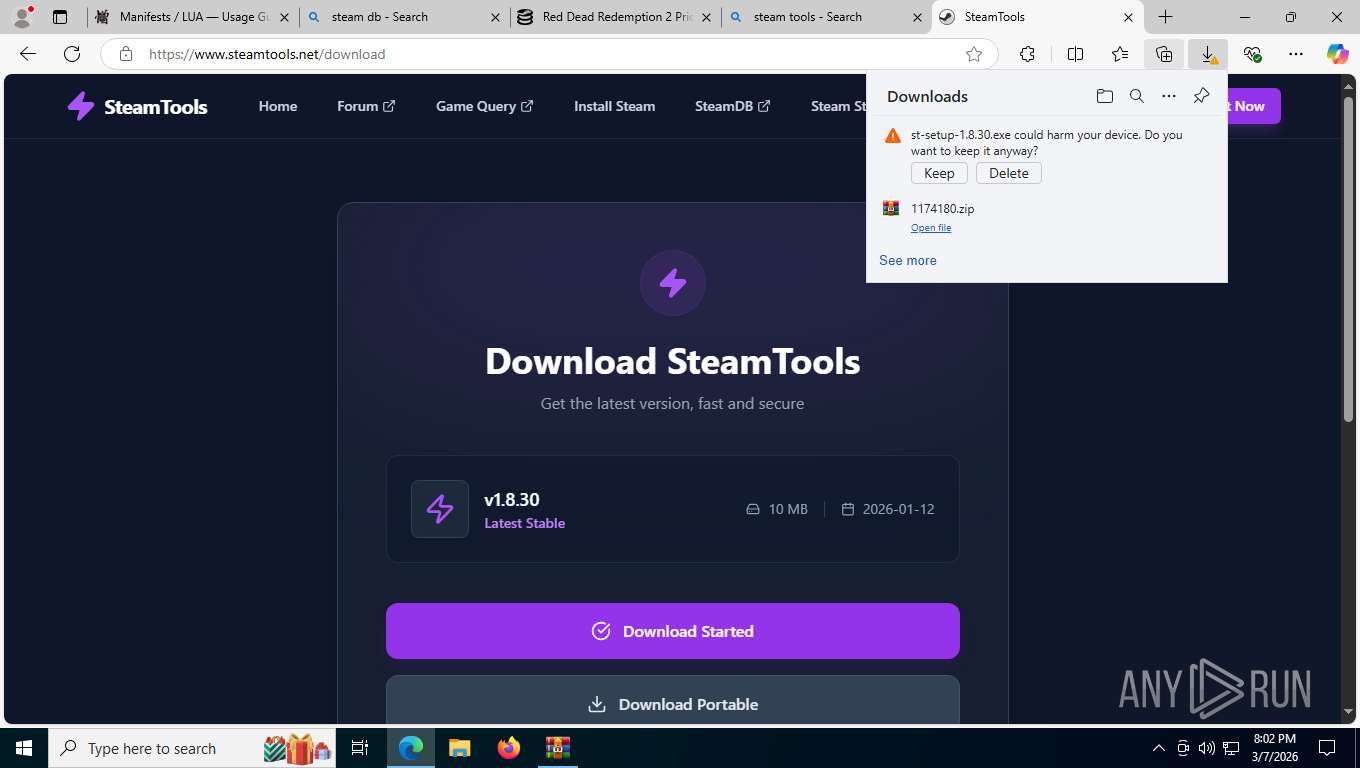Viewport: 1360px width, 768px height.
Task: Open Browser essentials heart icon
Action: tap(1252, 54)
